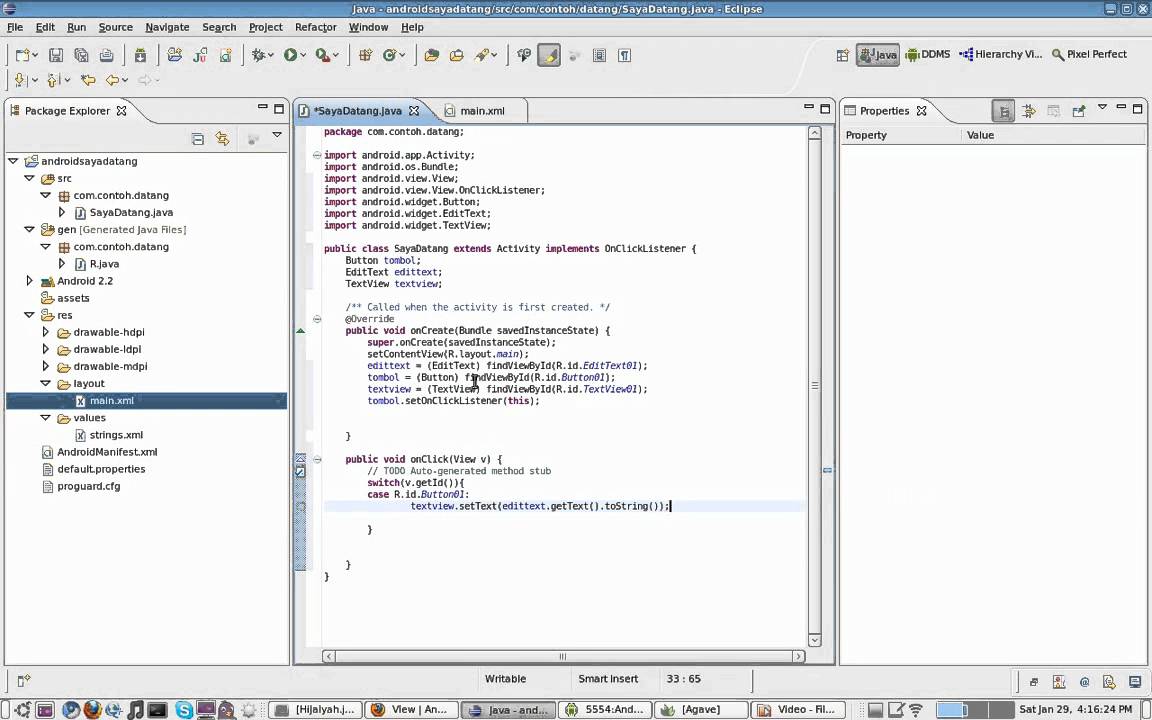This screenshot has width=1152, height=720.
Task: Click the Save All icon
Action: pos(82,55)
